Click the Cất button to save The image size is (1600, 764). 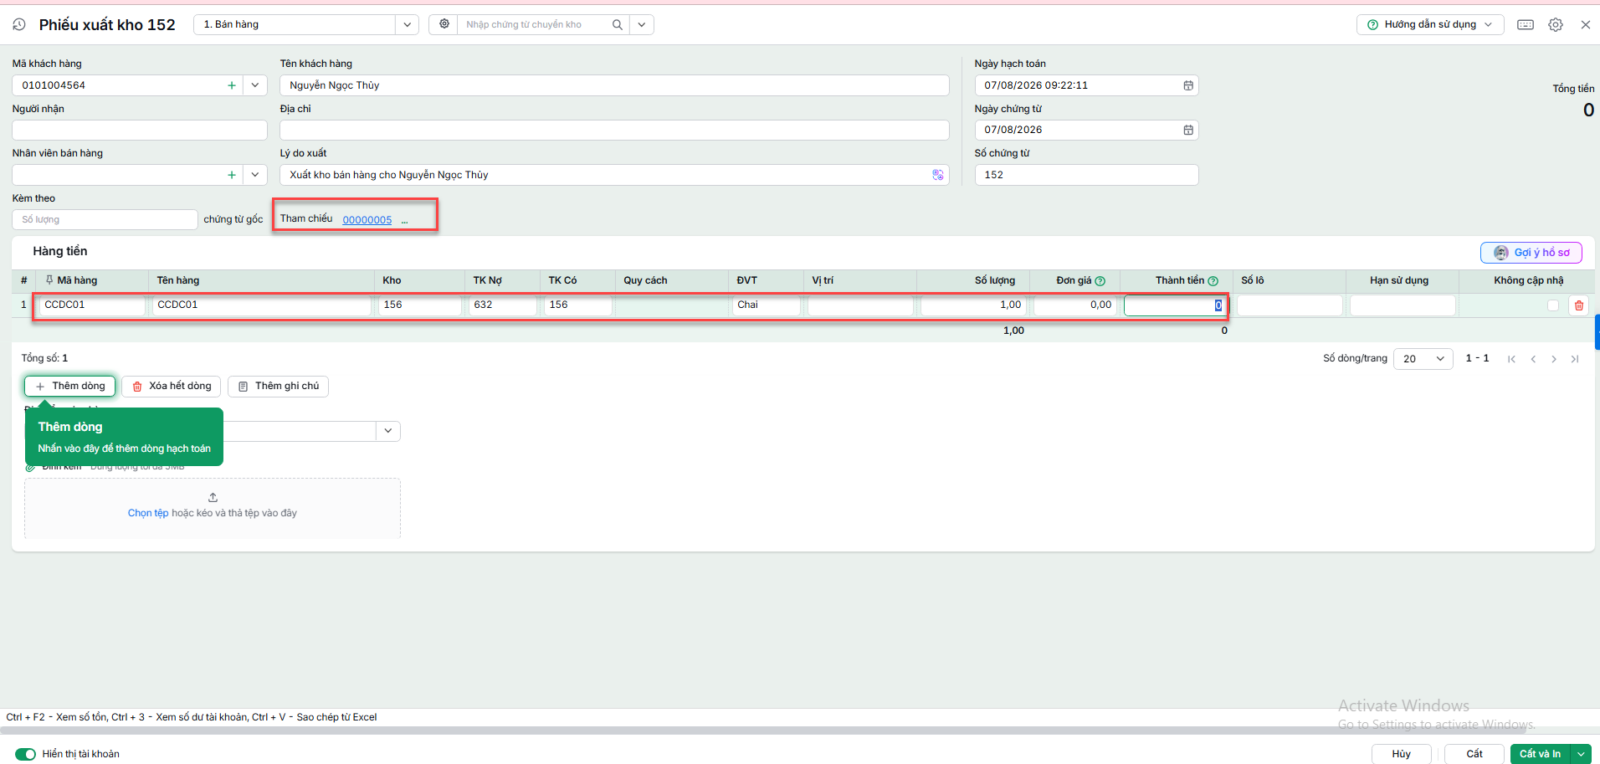coord(1474,754)
